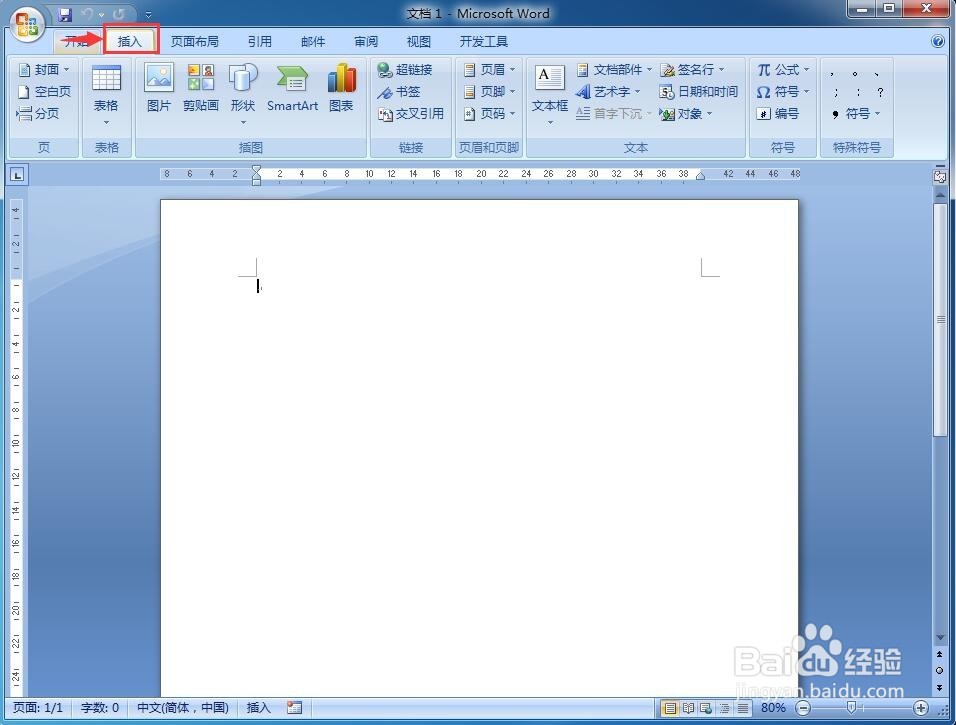956x725 pixels.
Task: Expand the equation (公式) dropdown
Action: click(x=807, y=70)
